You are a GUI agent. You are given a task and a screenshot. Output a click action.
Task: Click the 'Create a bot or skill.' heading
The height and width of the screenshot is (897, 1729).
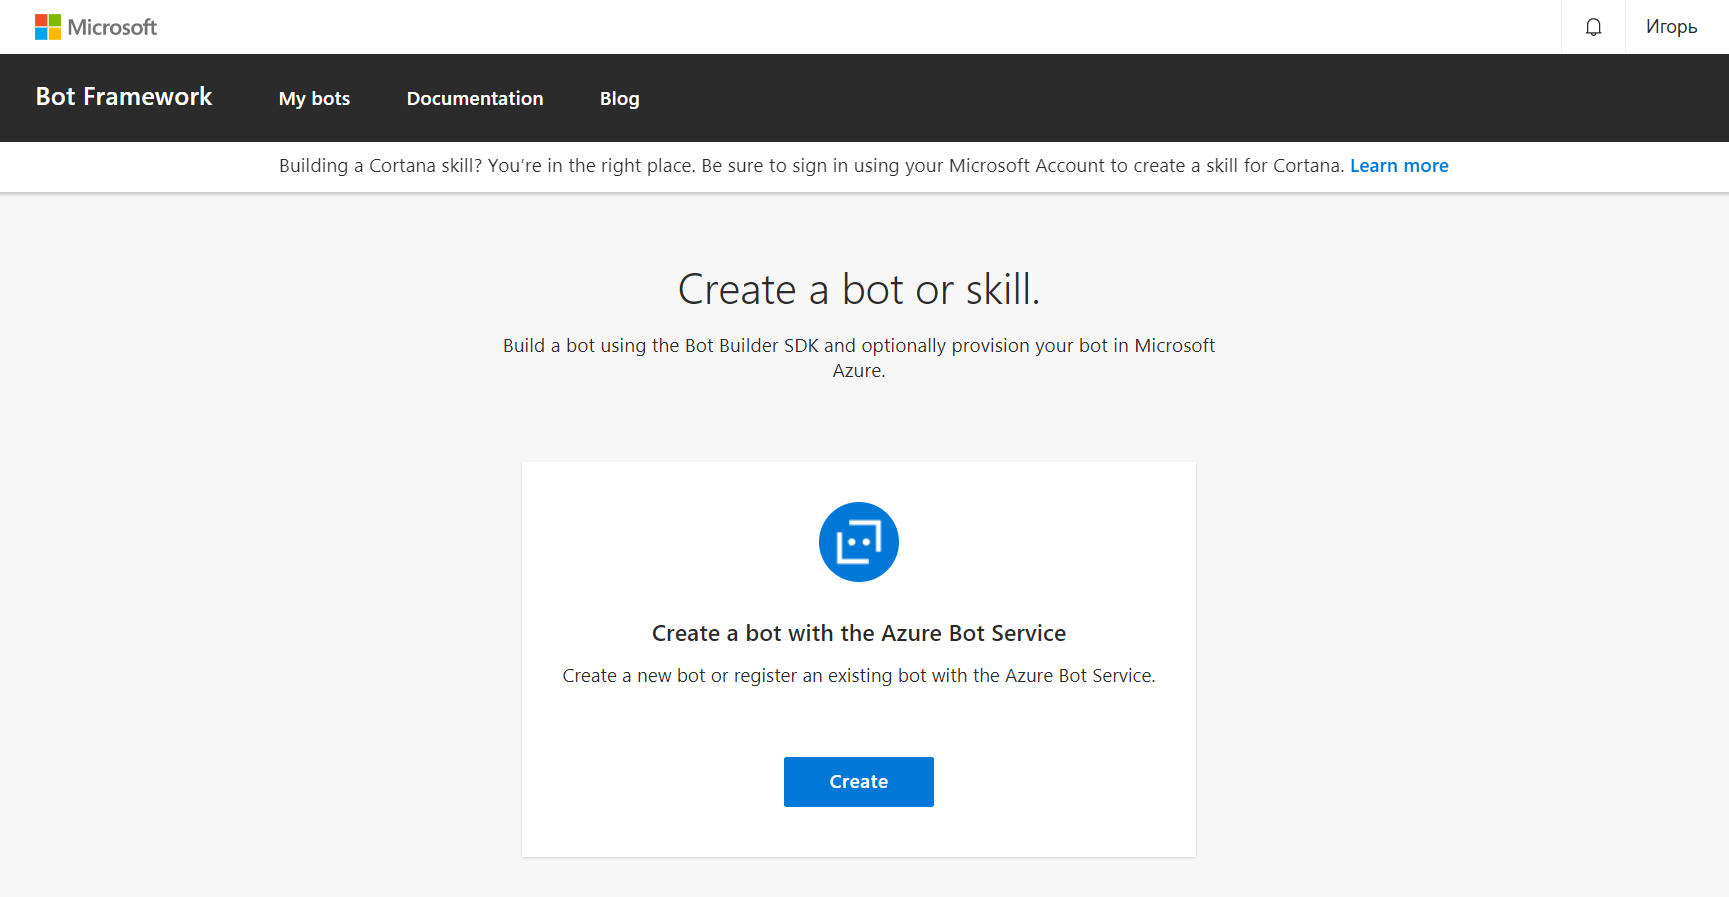(859, 290)
